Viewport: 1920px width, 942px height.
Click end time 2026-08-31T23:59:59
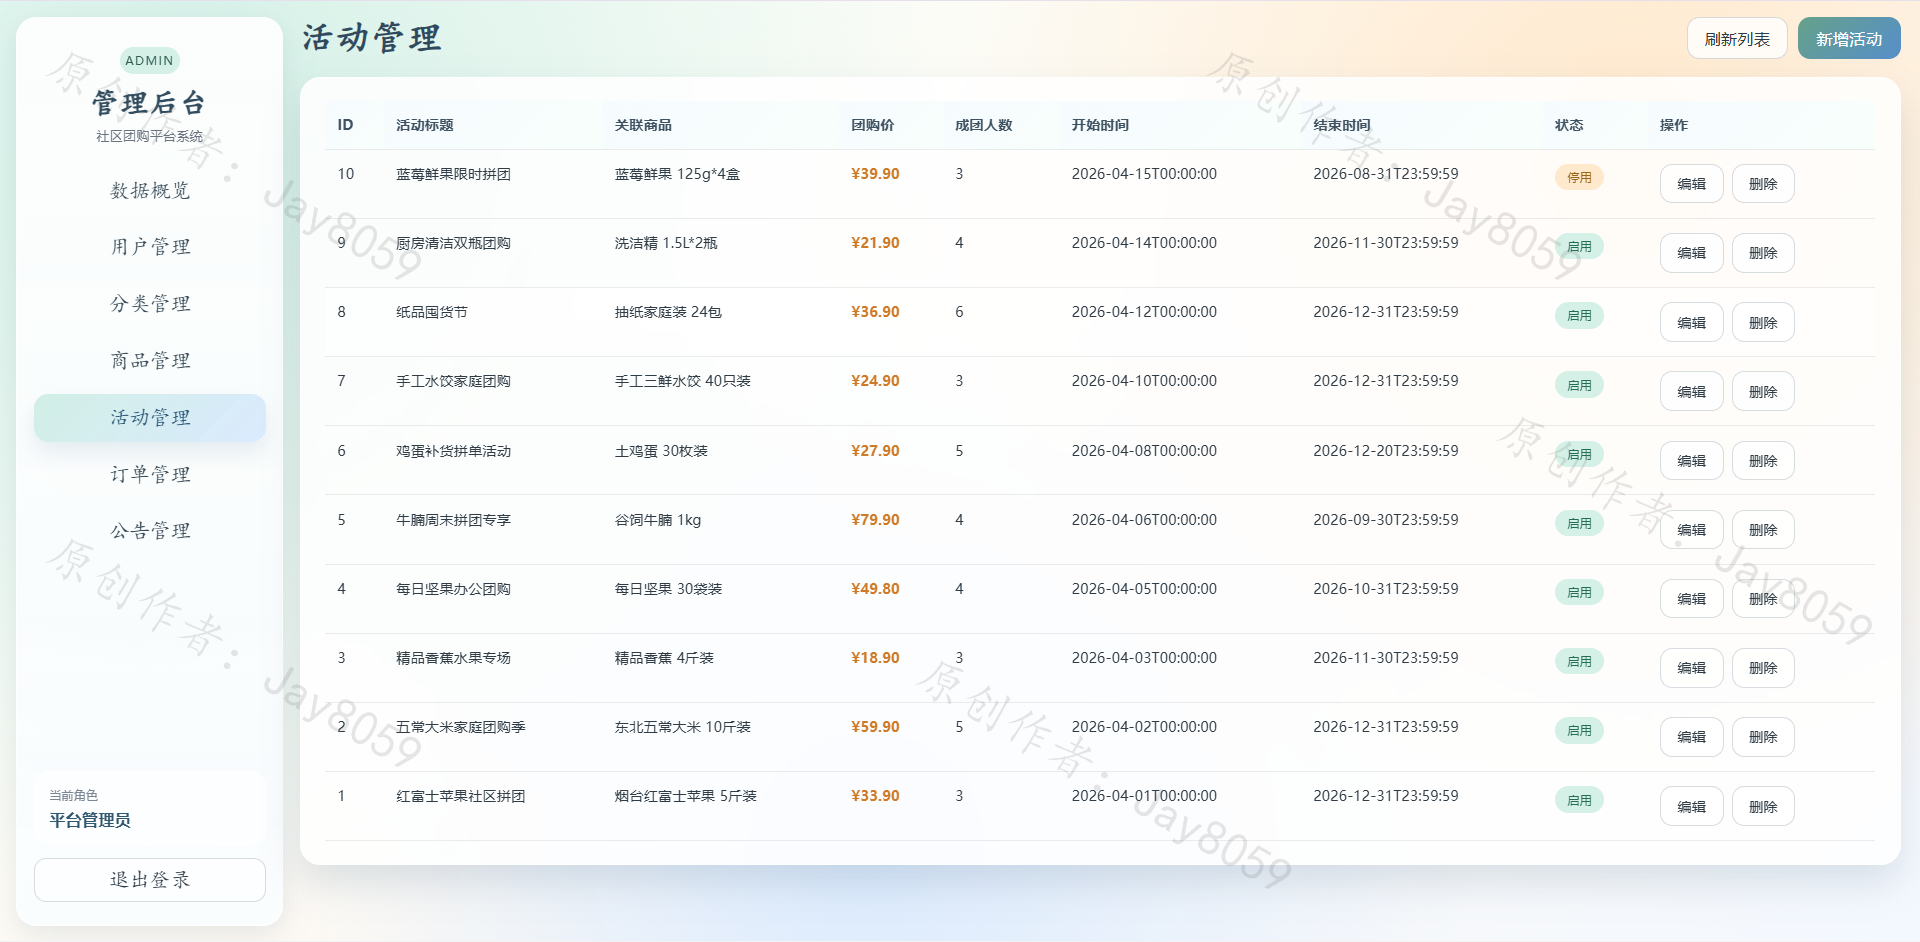[x=1386, y=174]
